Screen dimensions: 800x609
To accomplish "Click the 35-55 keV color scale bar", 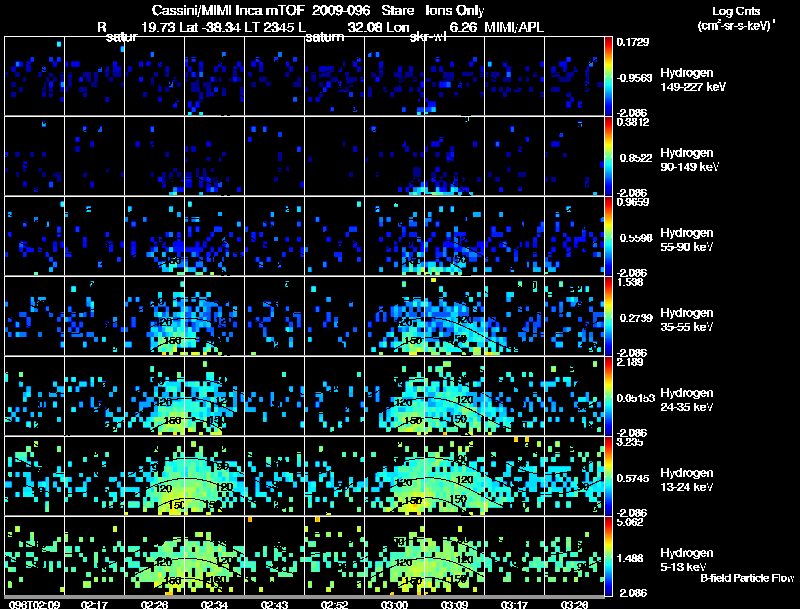I will tap(608, 317).
